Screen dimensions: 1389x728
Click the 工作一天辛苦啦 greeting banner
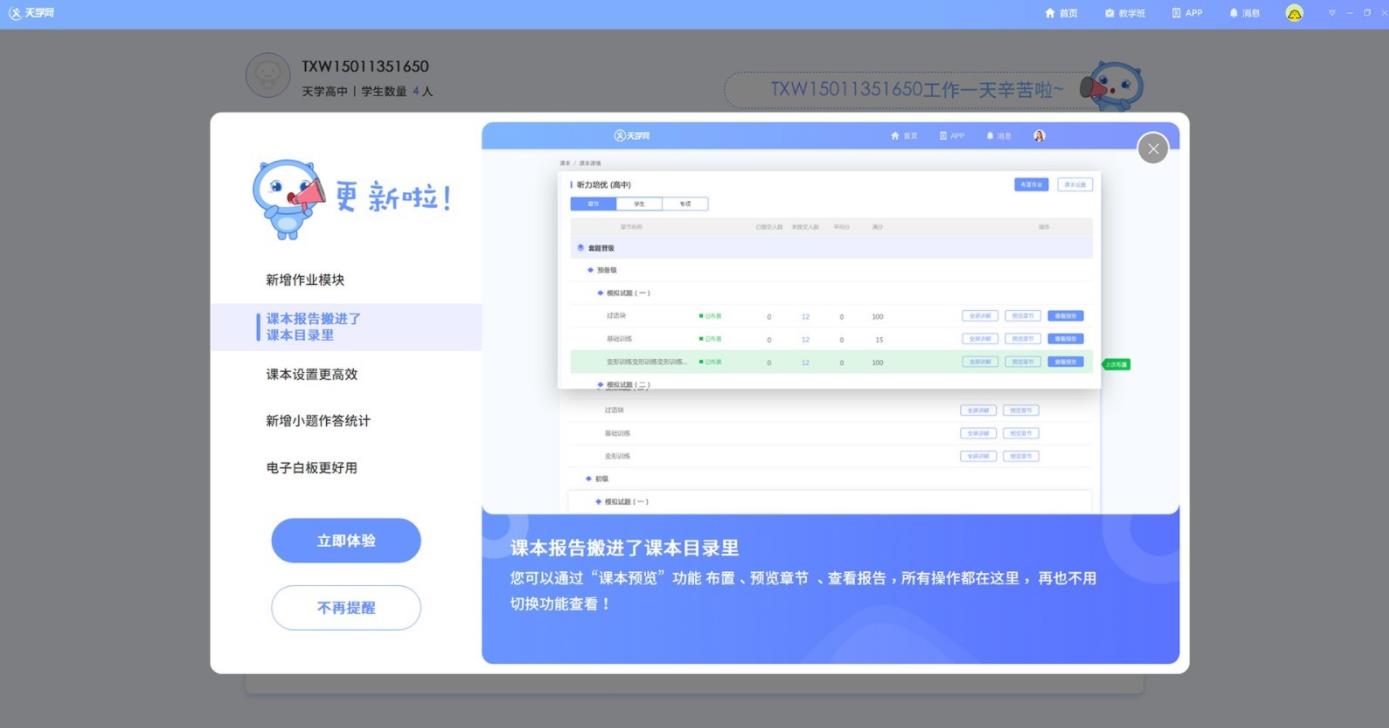910,89
